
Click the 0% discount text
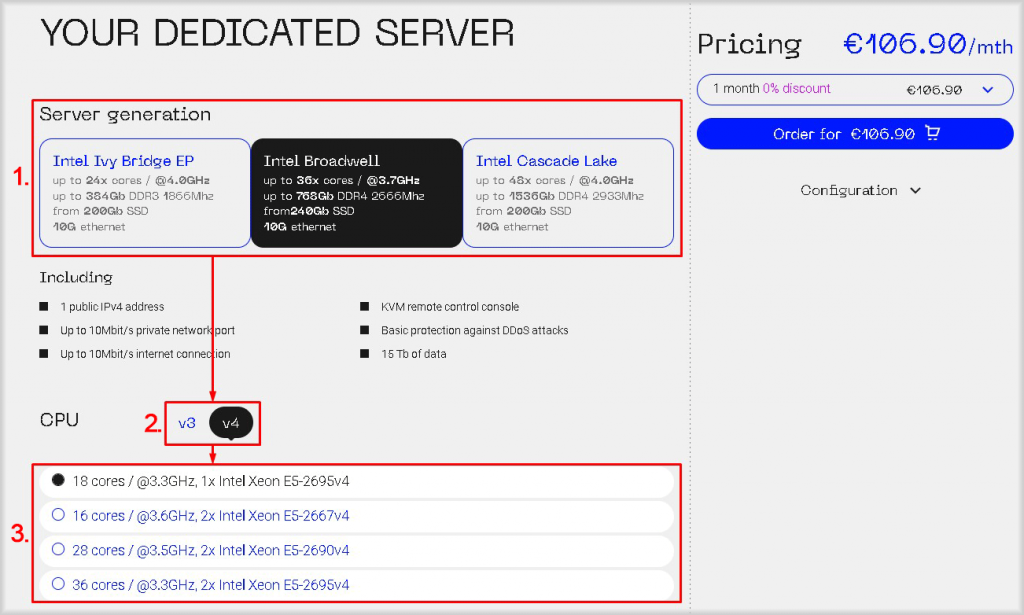pos(796,89)
